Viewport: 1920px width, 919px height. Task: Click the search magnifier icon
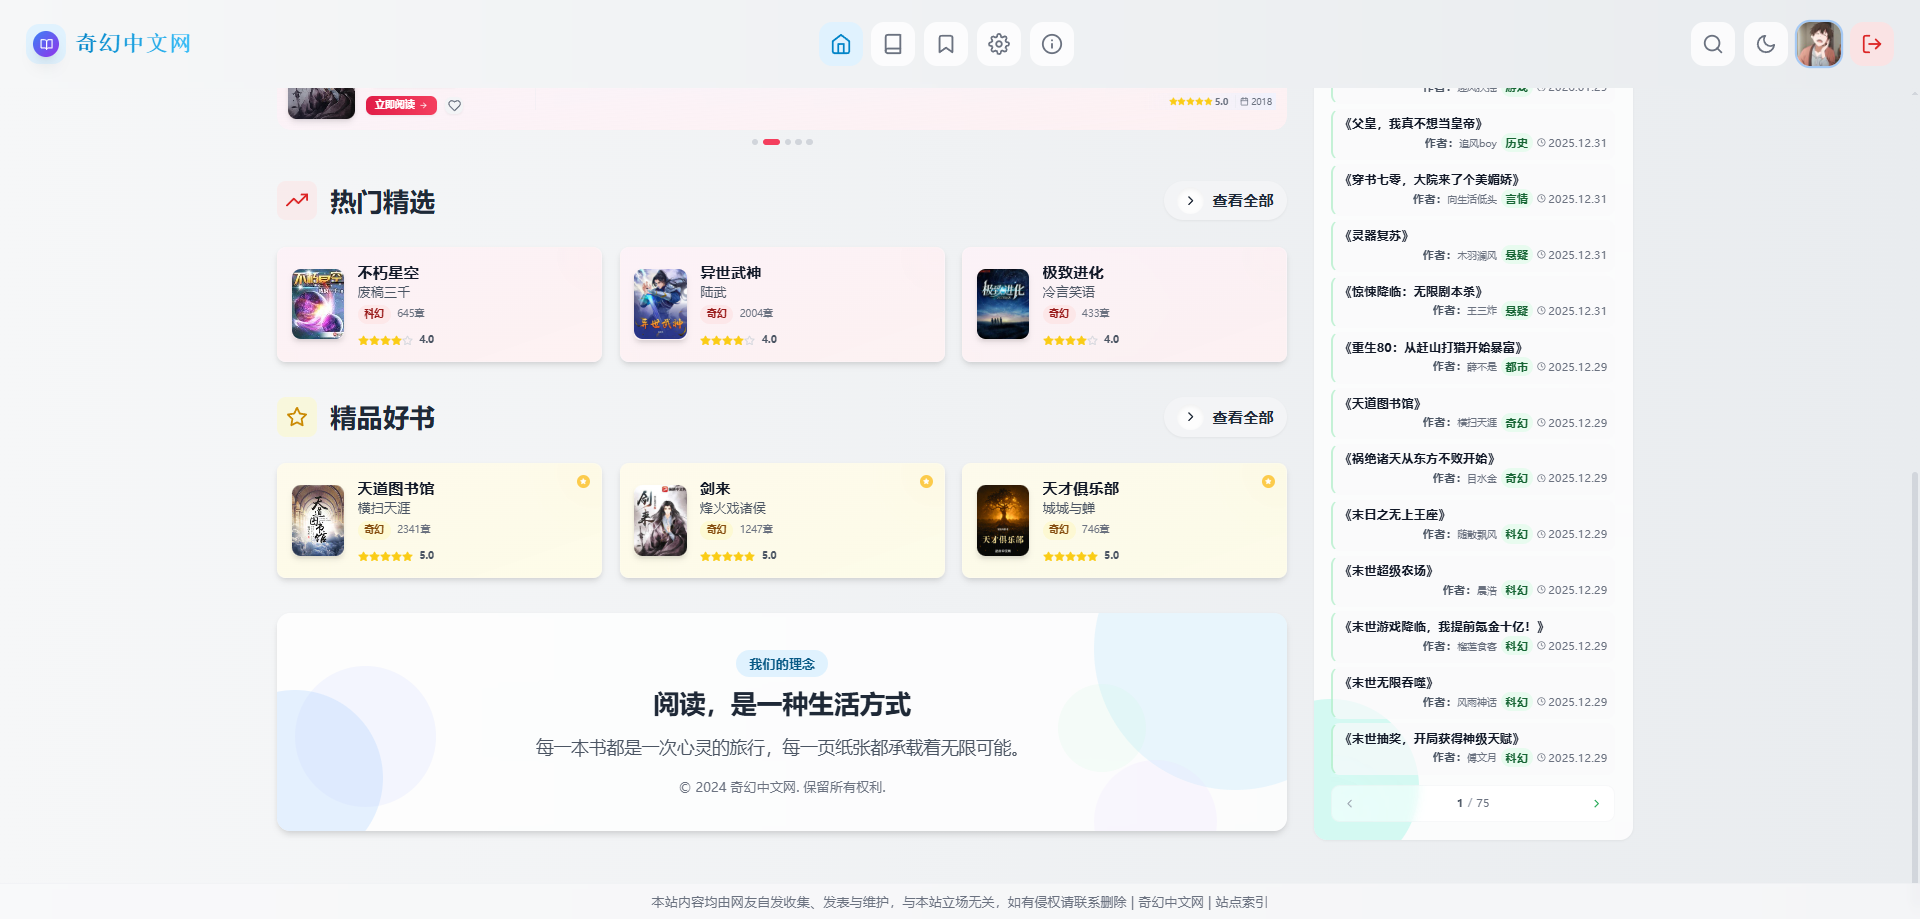pos(1713,44)
